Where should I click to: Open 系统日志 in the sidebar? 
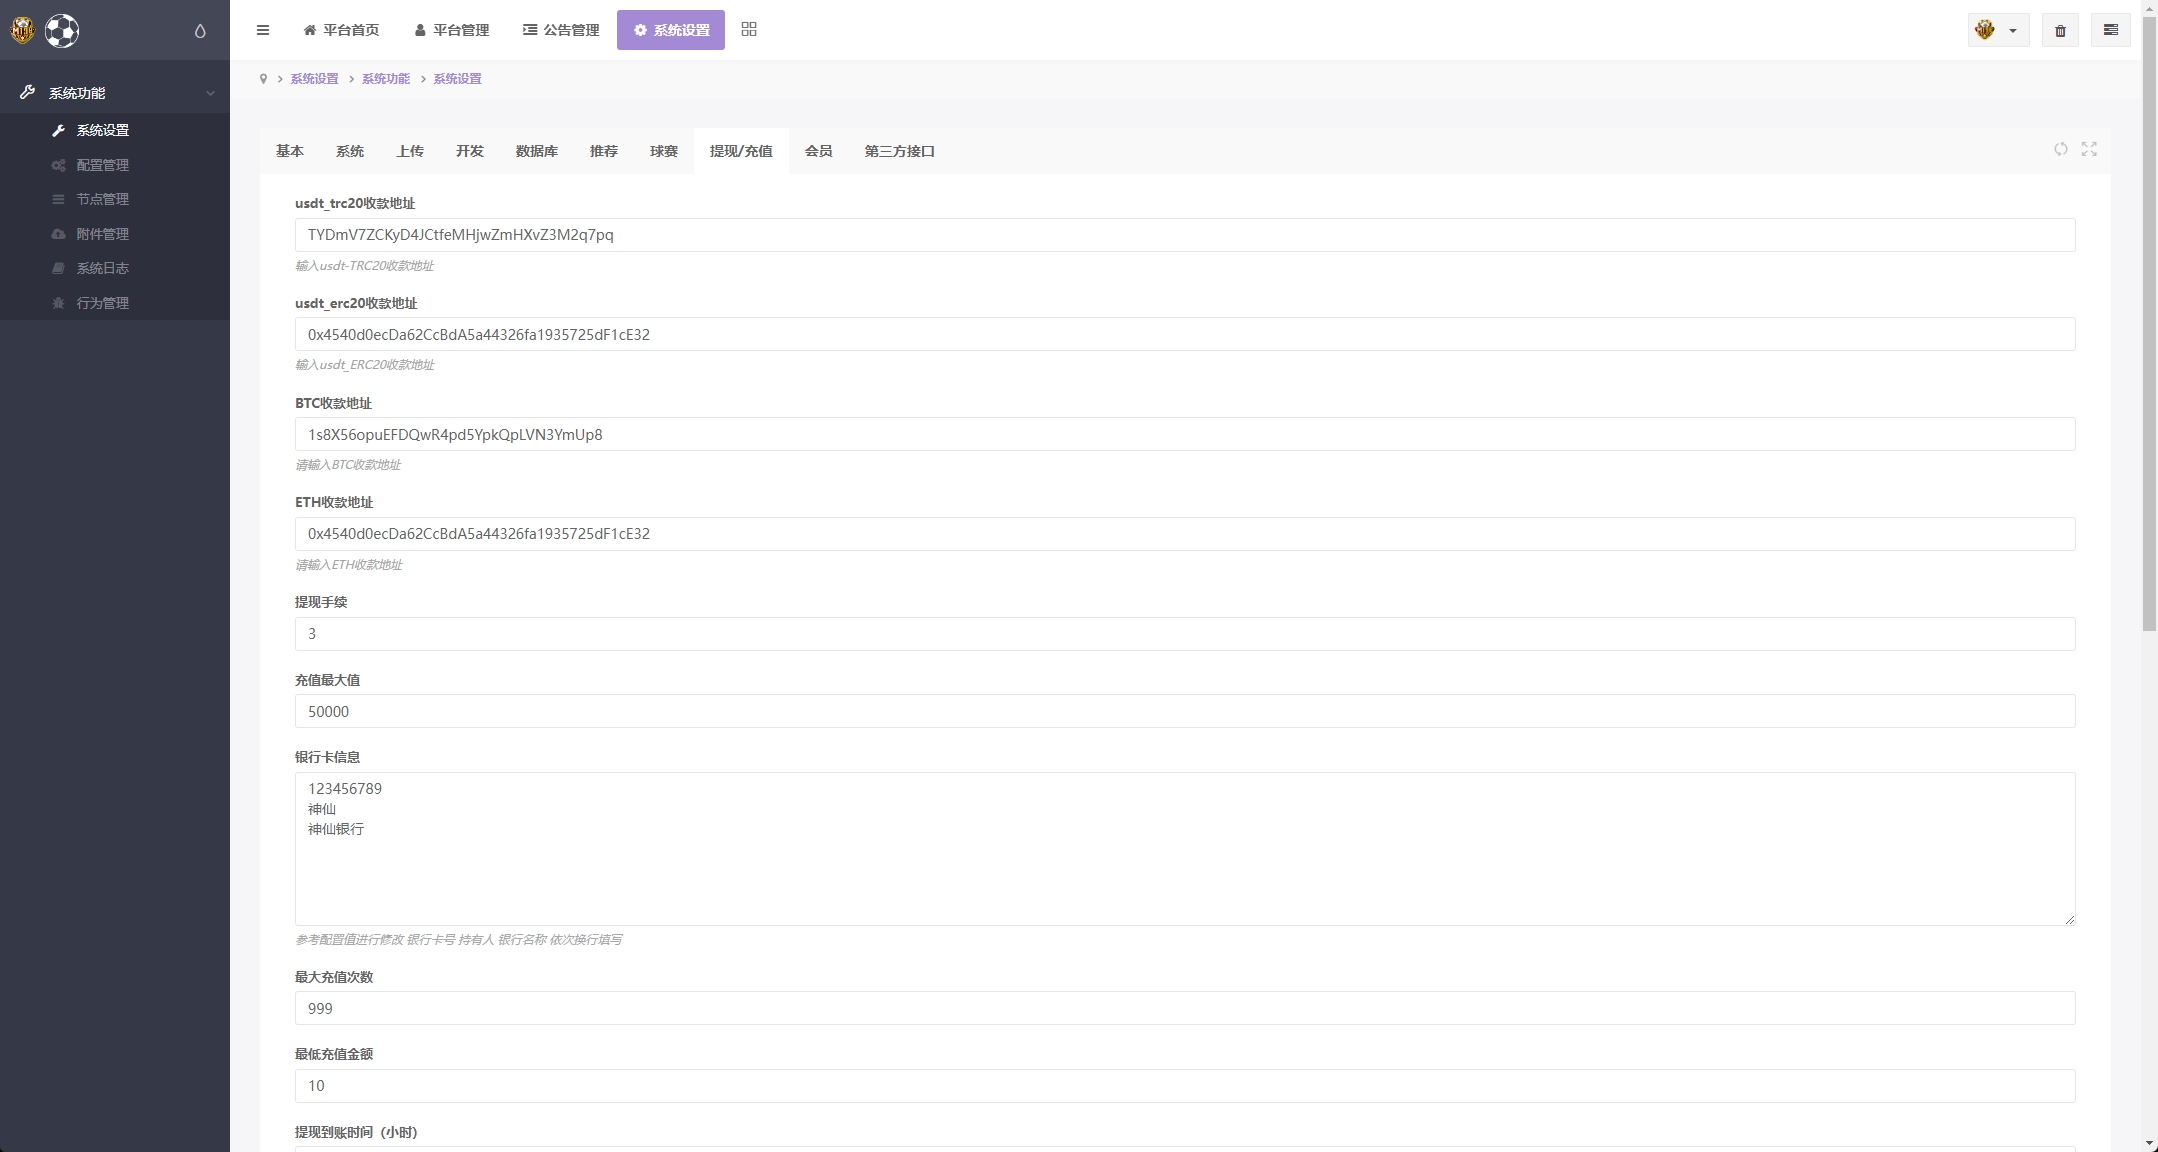pos(102,268)
